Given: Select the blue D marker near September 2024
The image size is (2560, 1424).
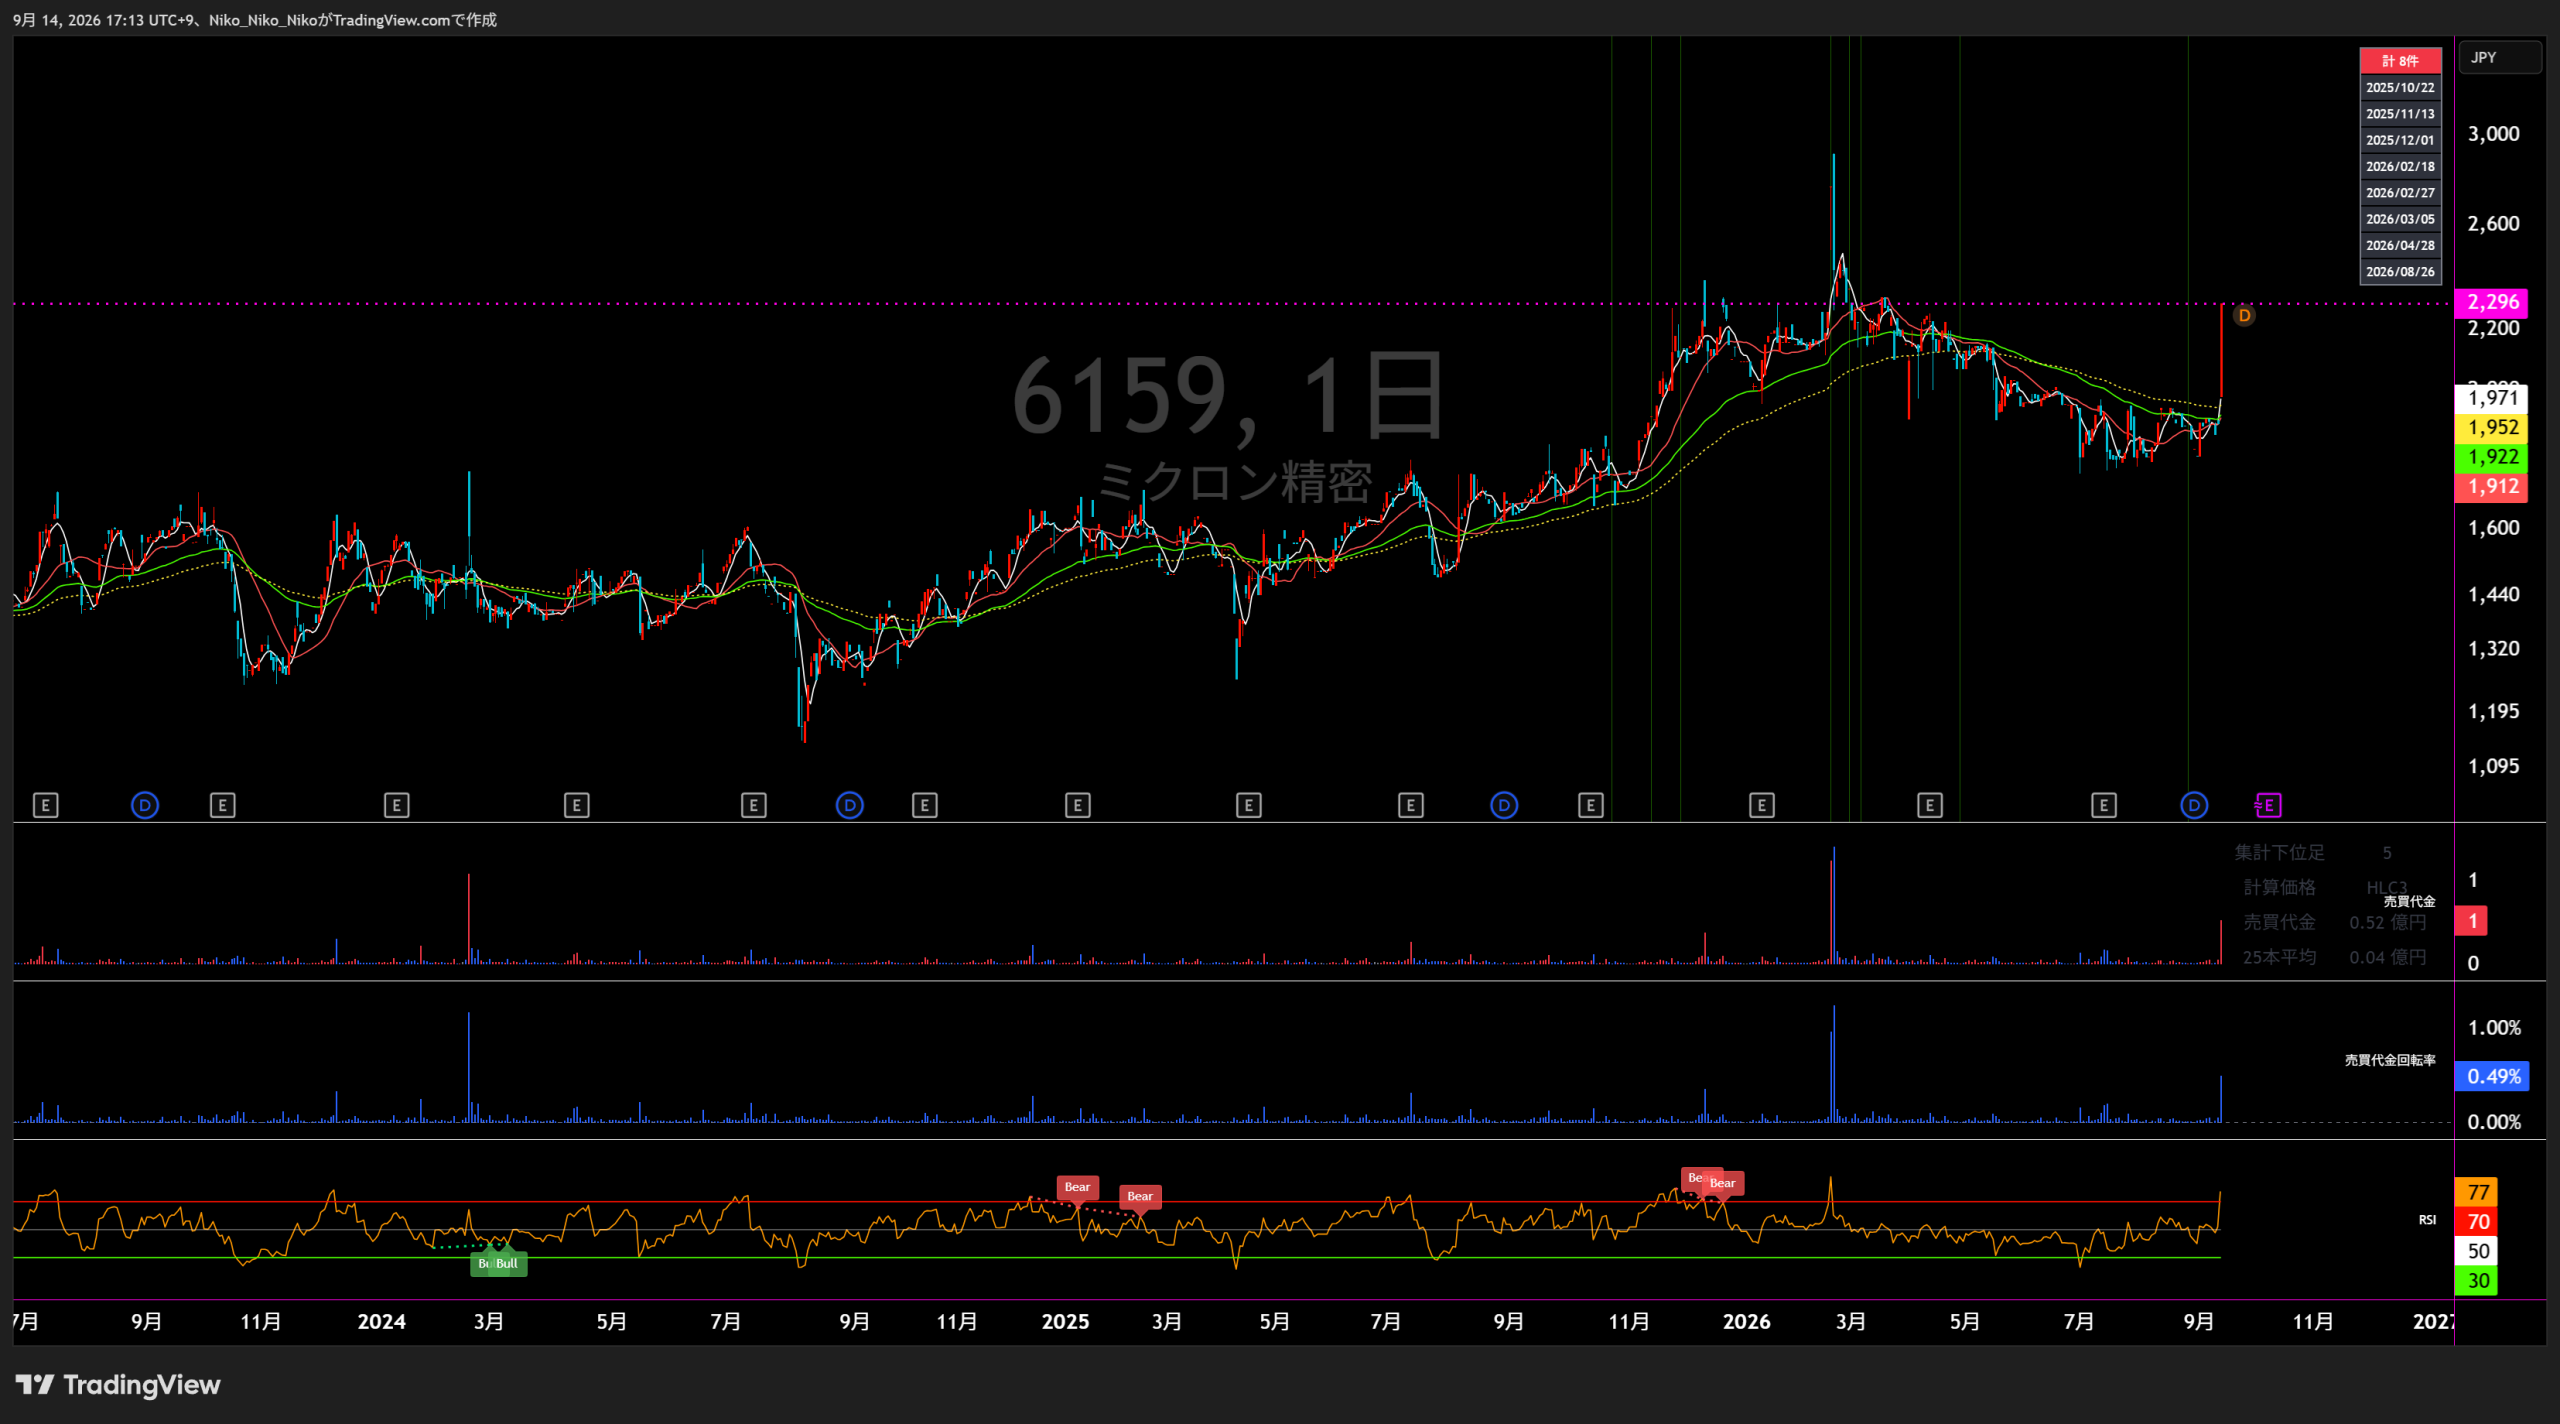Looking at the screenshot, I should click(850, 805).
